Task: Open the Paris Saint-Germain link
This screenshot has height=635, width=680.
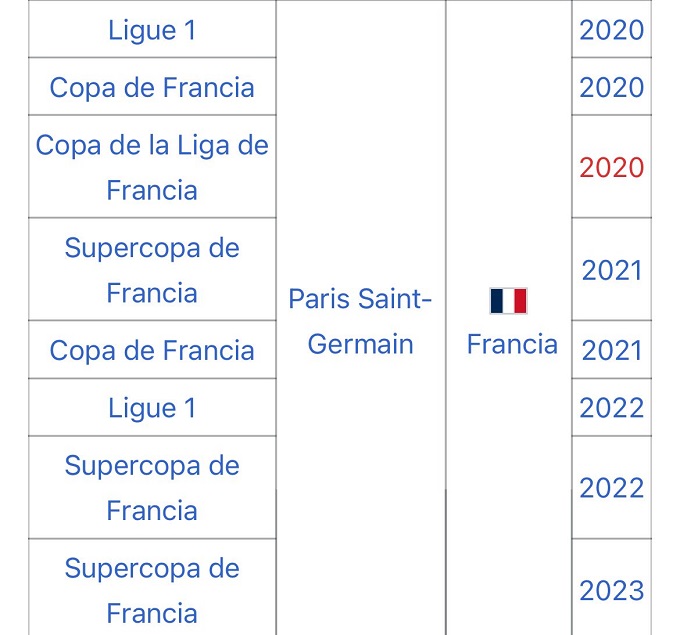Action: (360, 321)
